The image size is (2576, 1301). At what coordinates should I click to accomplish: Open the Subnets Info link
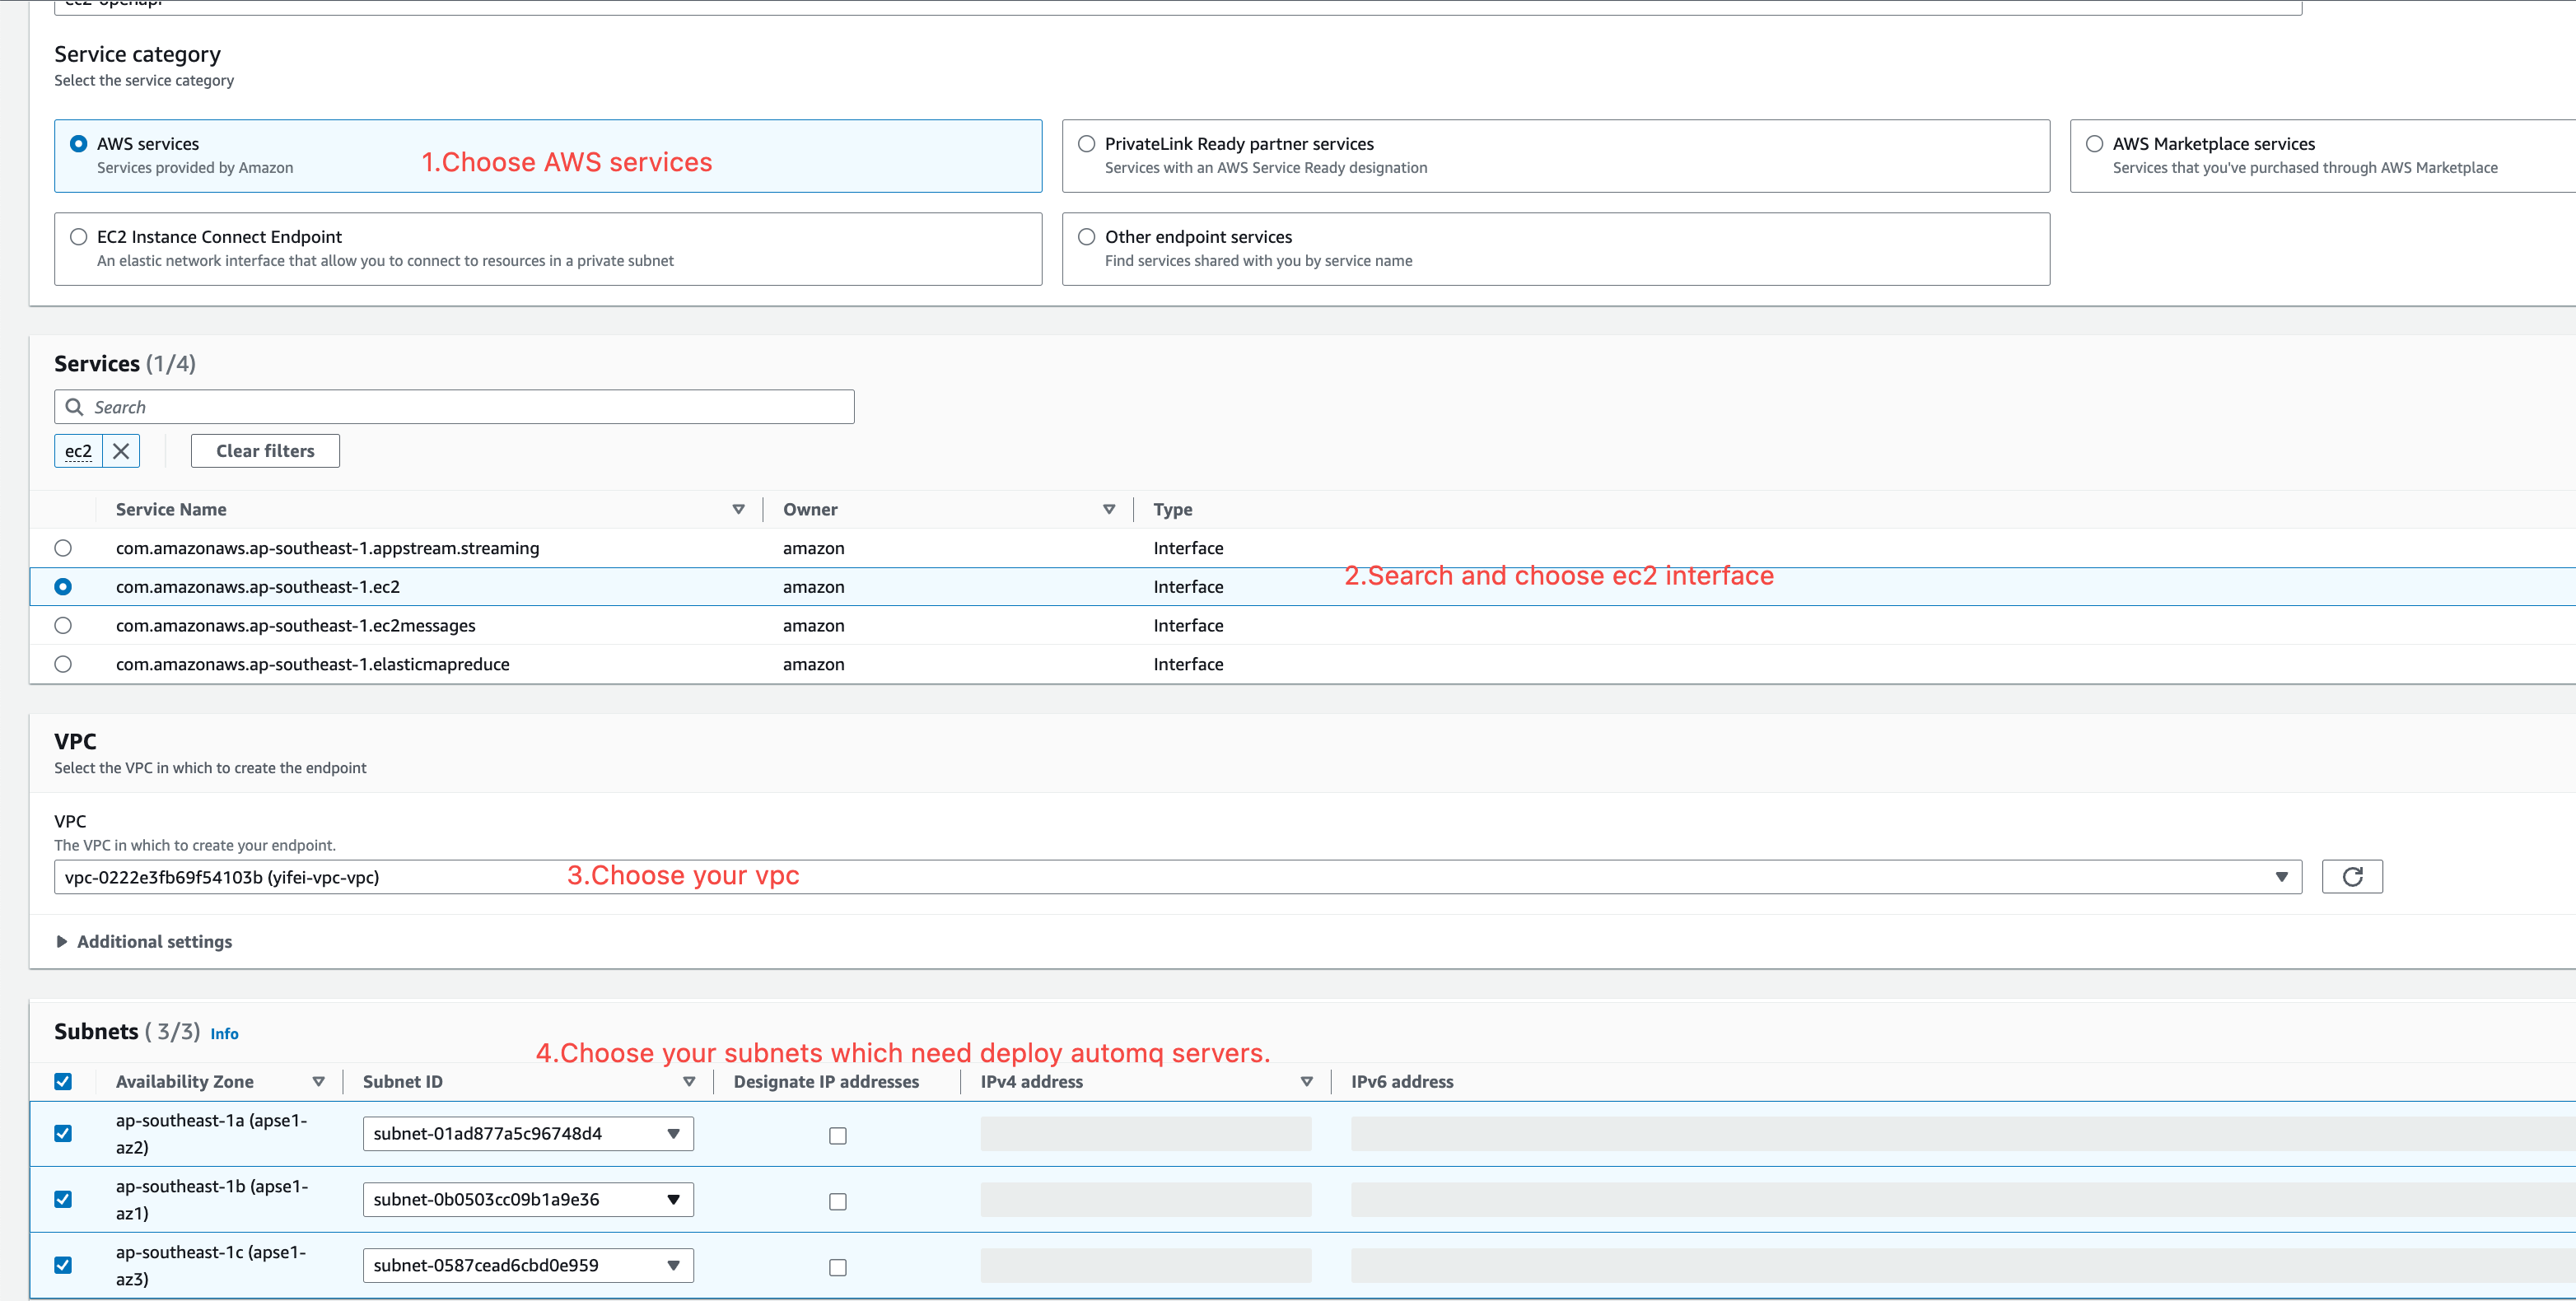coord(224,1033)
